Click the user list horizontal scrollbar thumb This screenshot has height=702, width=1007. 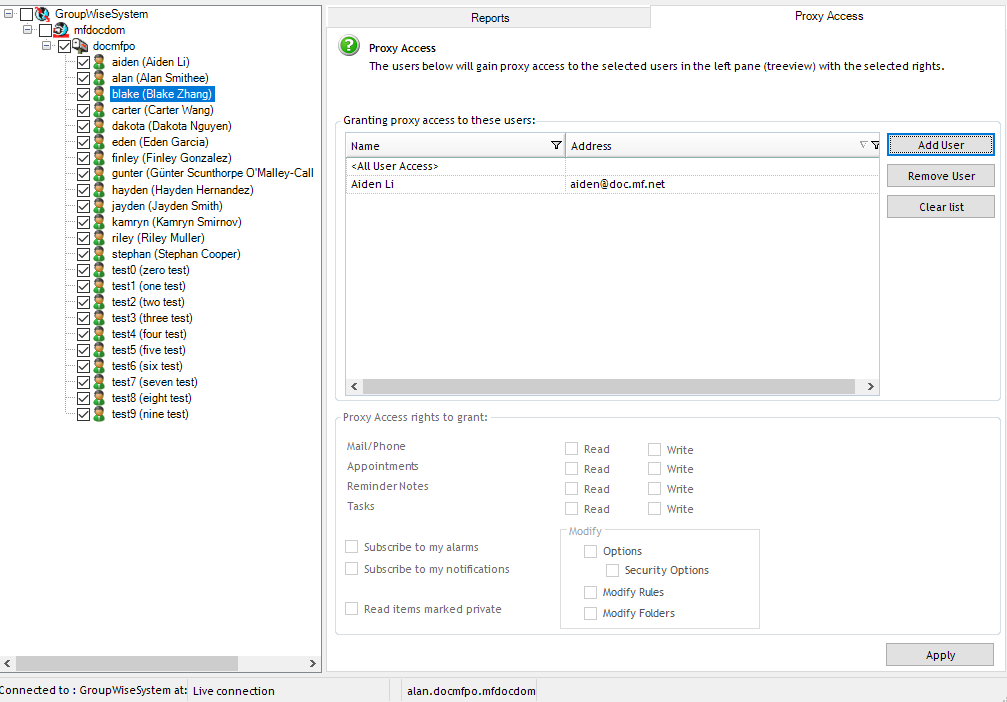click(x=608, y=386)
